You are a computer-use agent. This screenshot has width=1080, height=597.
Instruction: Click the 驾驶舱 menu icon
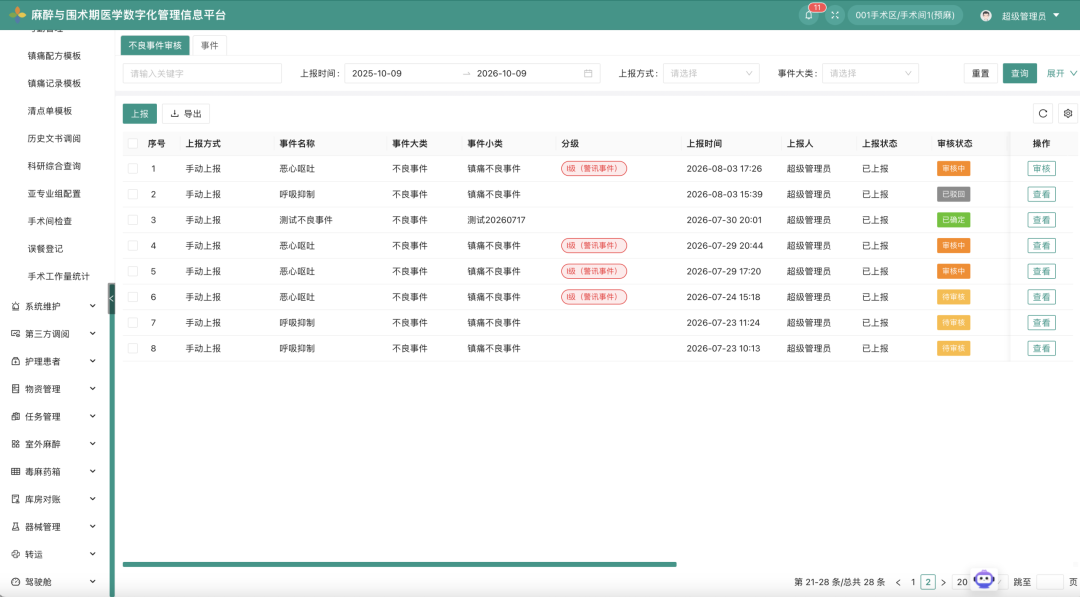[15, 582]
